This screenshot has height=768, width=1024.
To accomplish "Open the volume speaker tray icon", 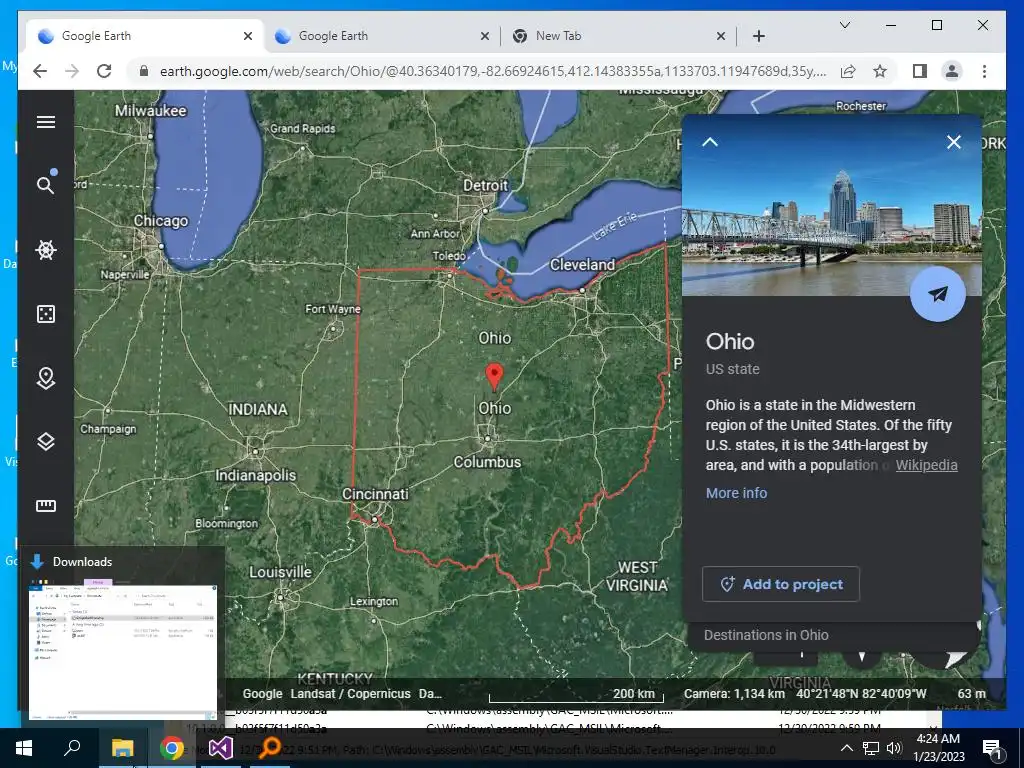I will (895, 748).
